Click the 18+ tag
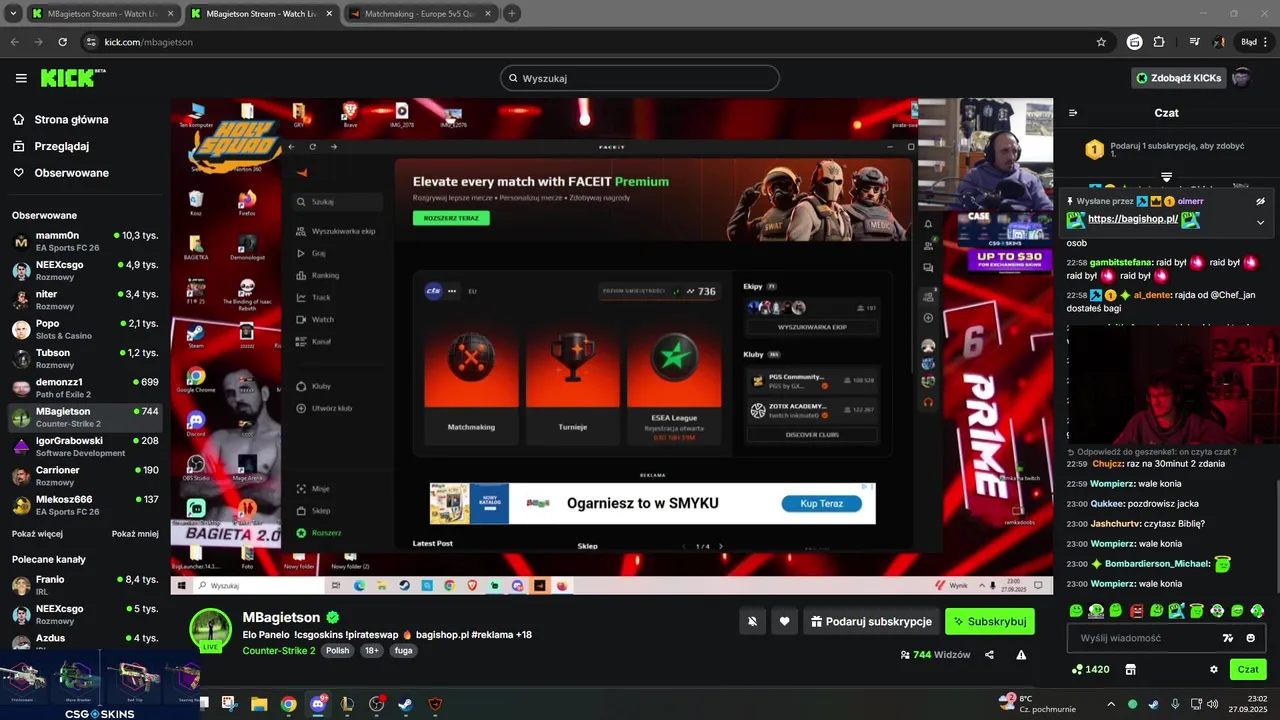 372,650
